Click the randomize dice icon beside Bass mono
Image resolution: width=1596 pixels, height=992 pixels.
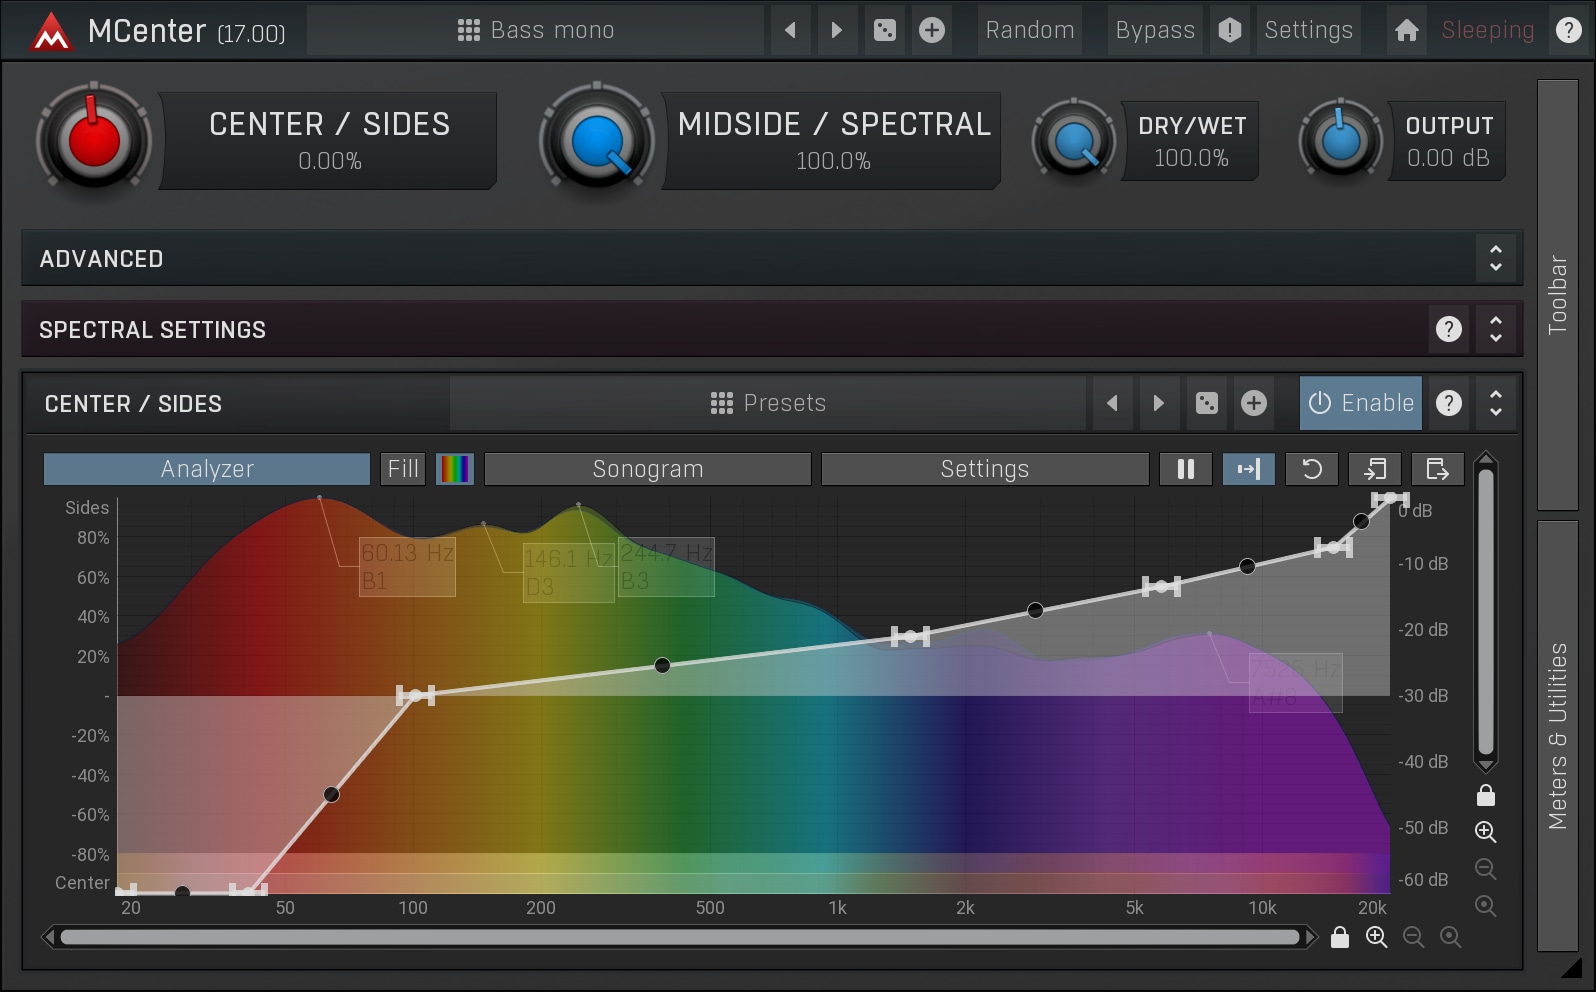tap(885, 30)
